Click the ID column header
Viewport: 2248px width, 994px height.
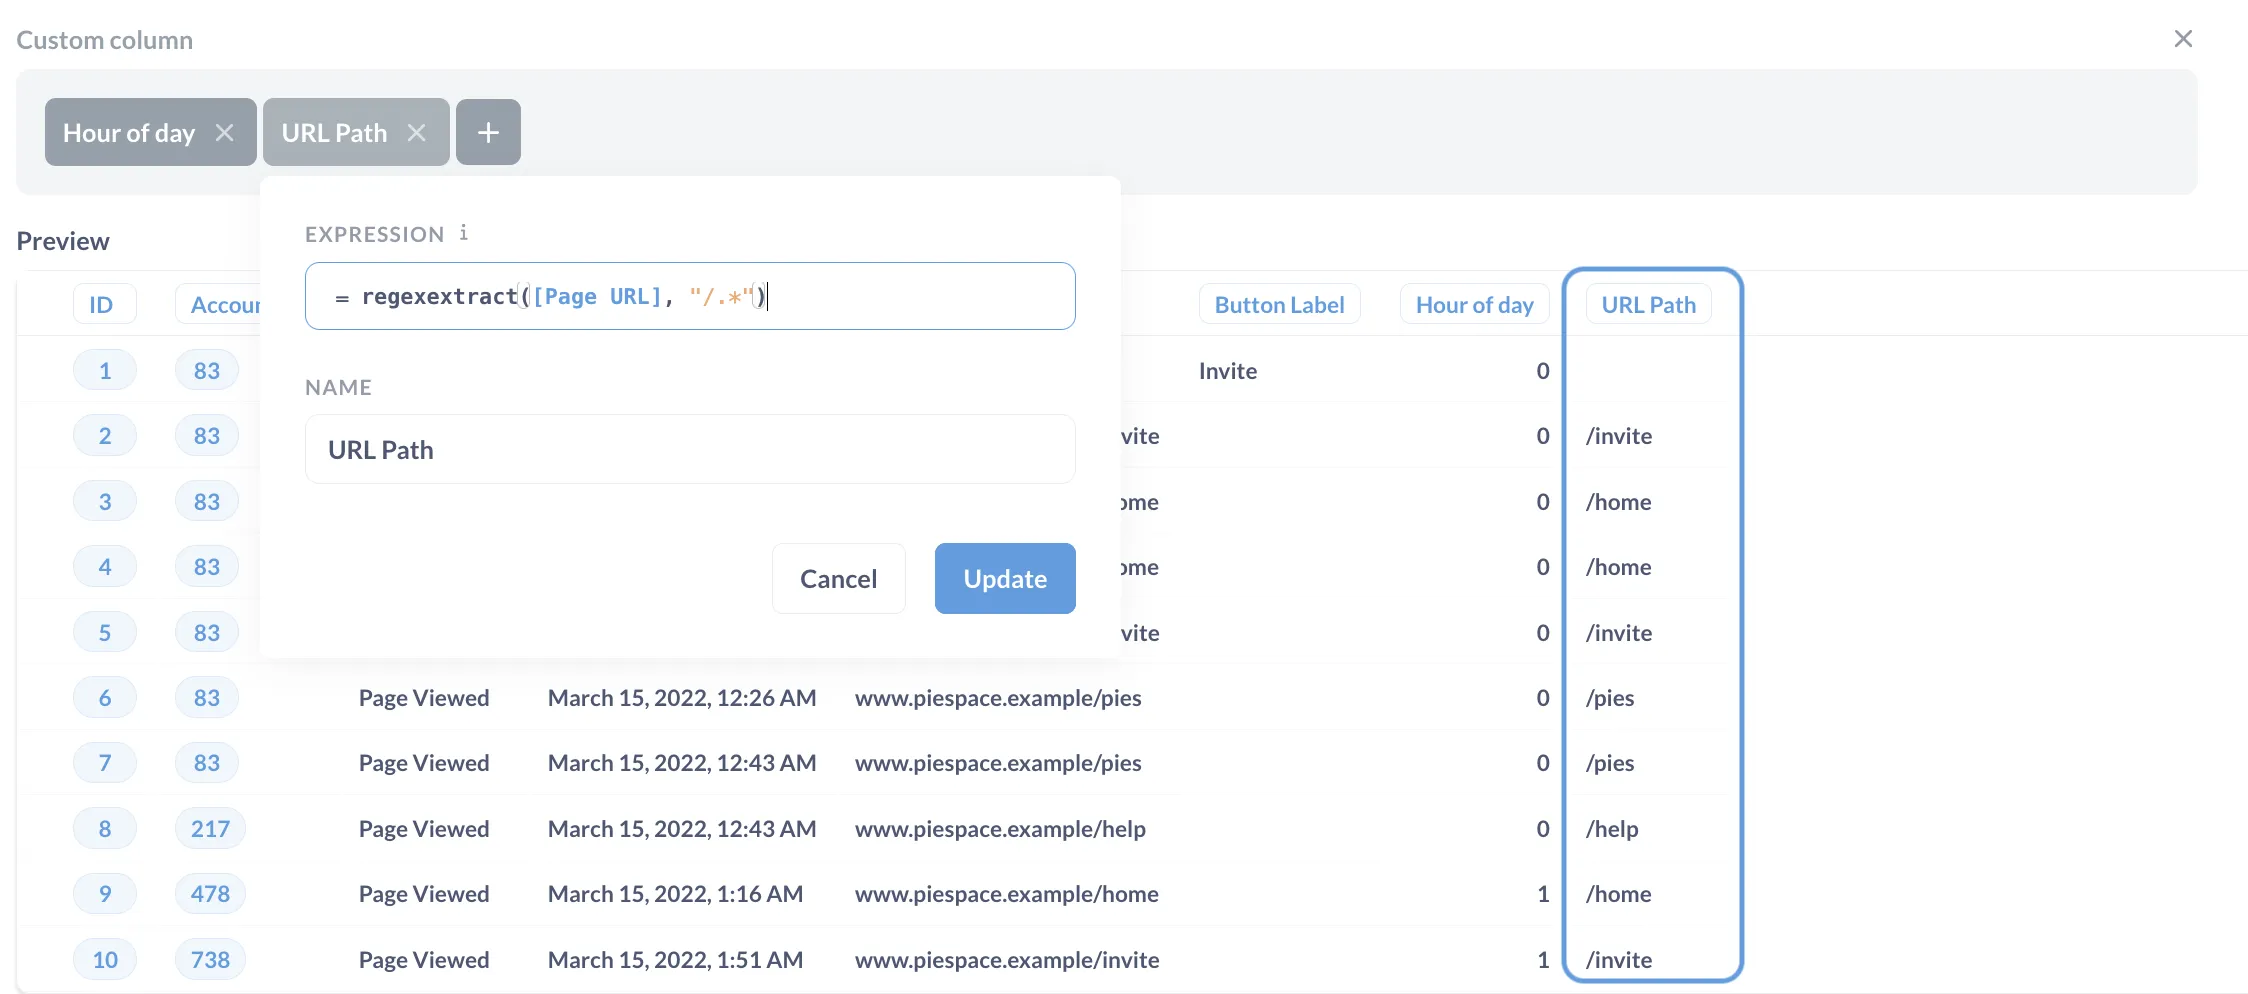click(104, 304)
